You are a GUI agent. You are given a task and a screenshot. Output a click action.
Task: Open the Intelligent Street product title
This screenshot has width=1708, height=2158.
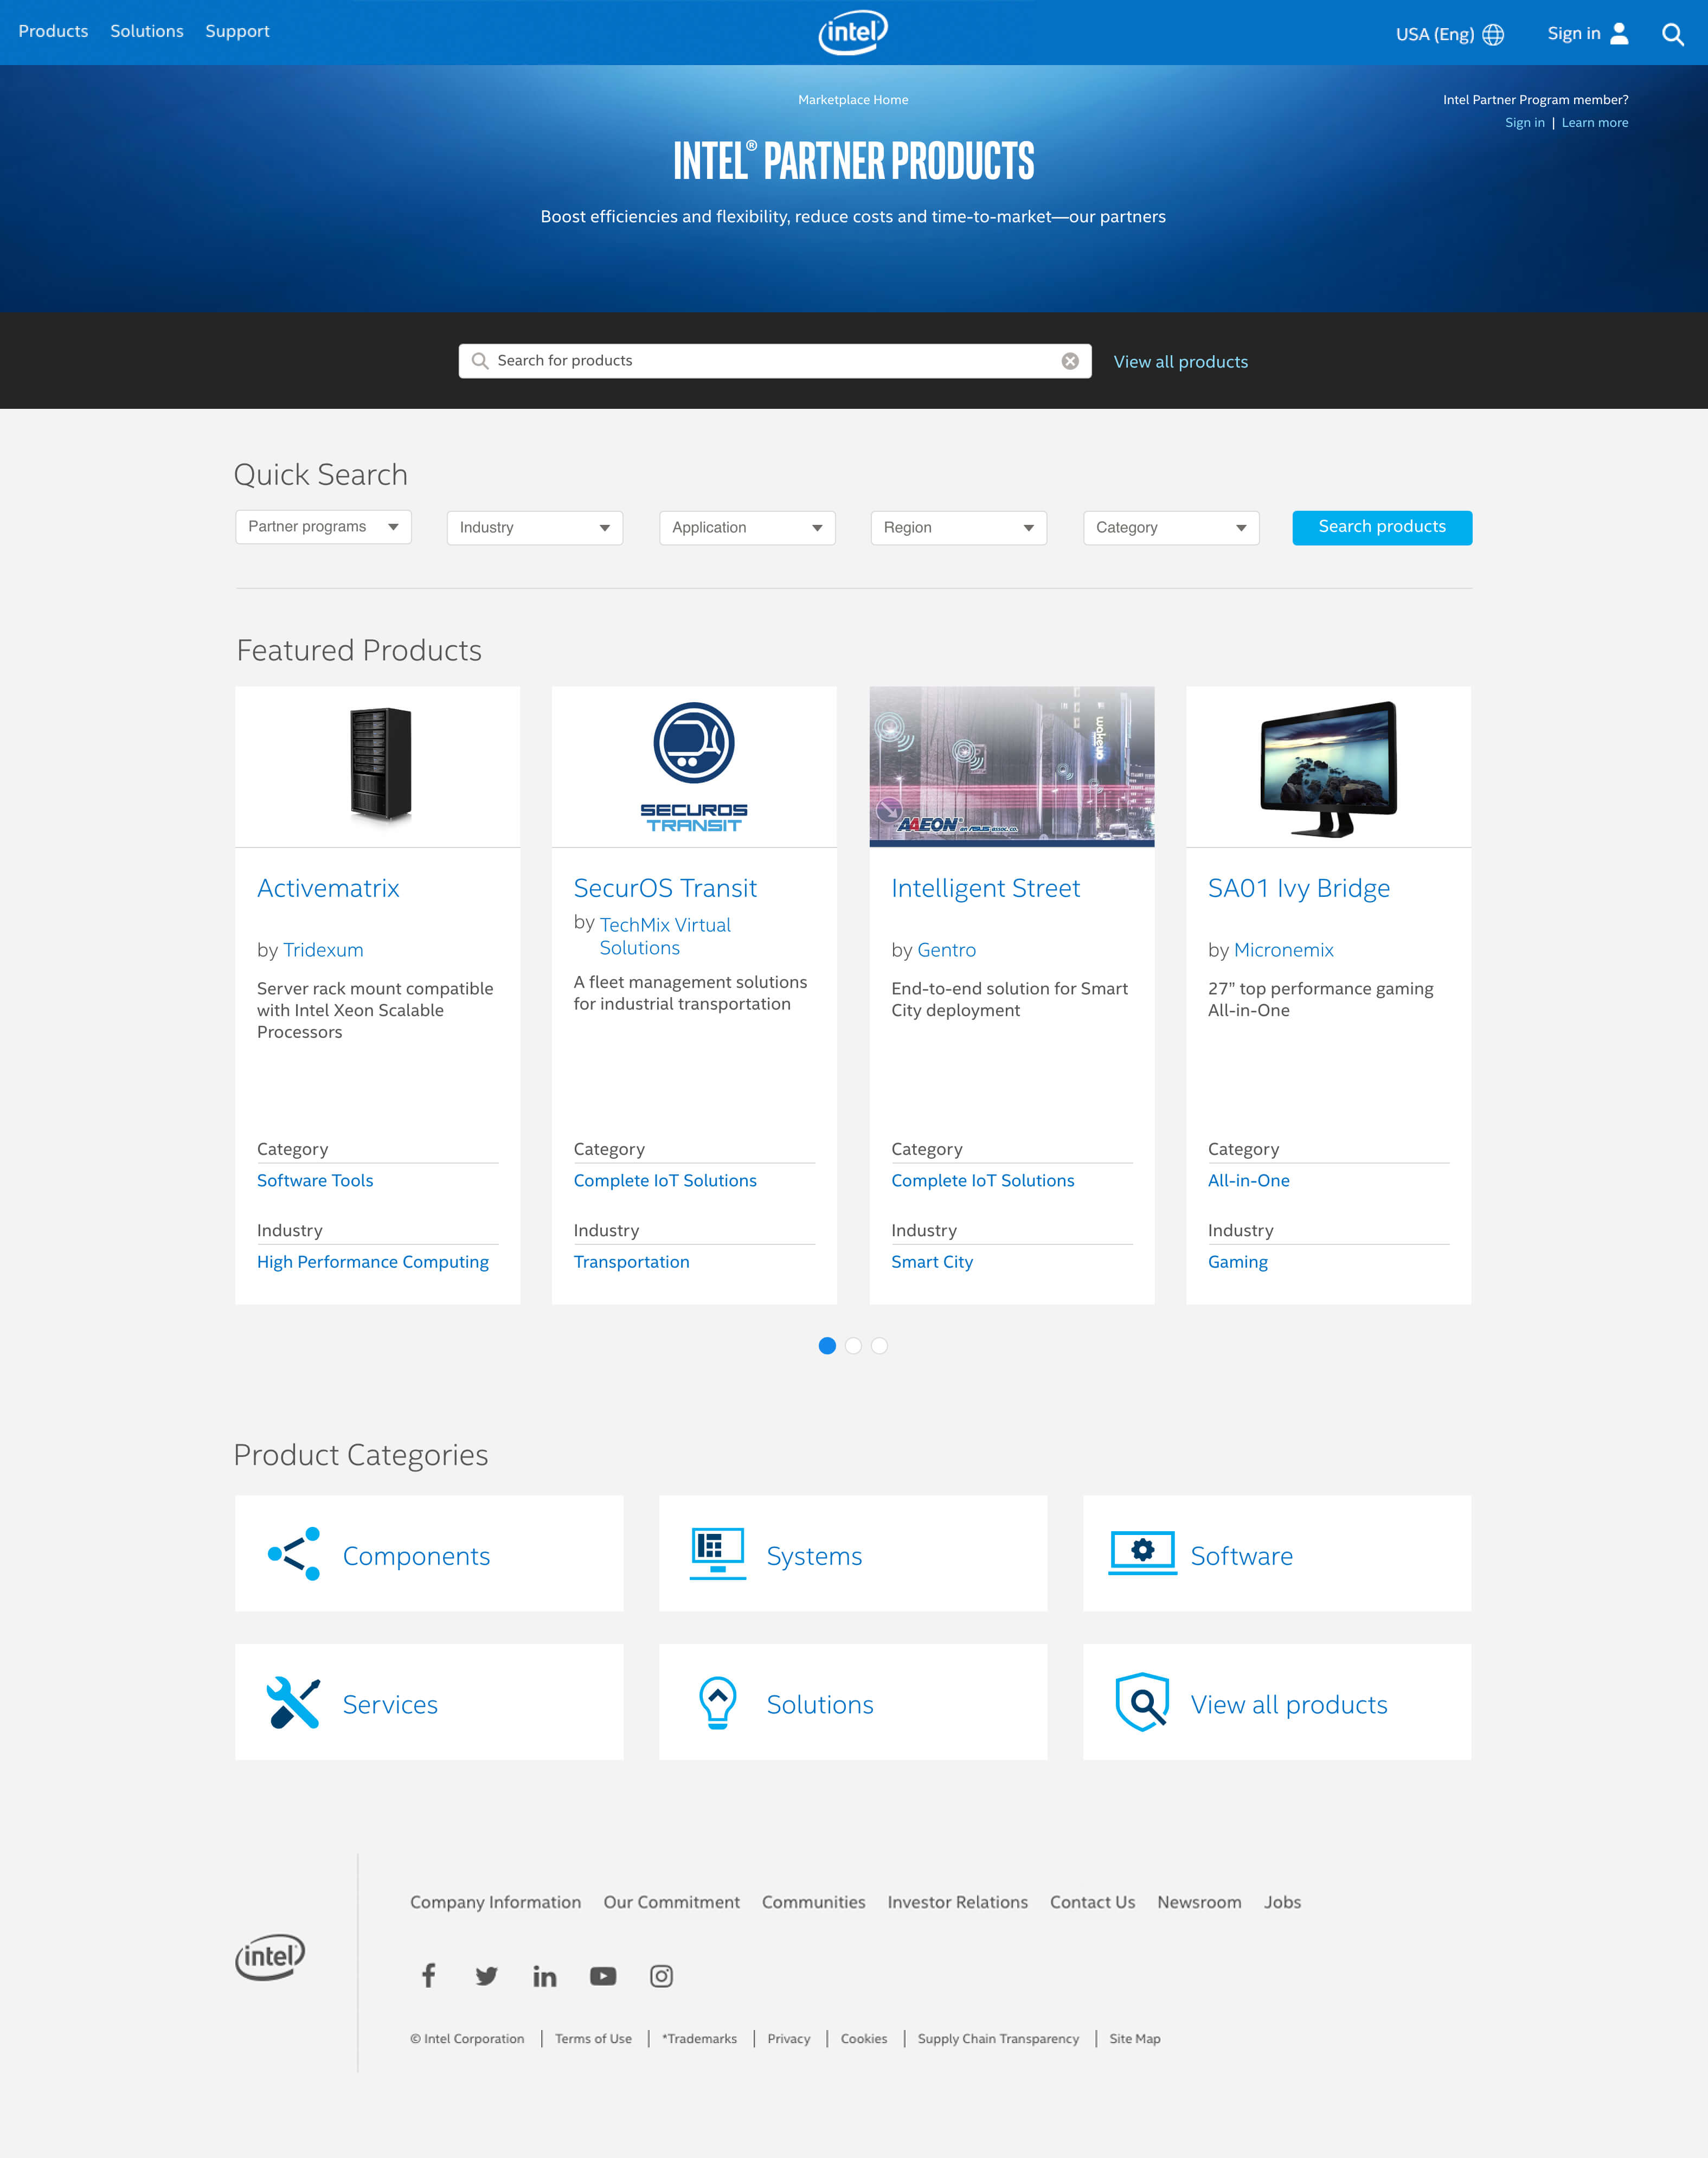pyautogui.click(x=986, y=888)
